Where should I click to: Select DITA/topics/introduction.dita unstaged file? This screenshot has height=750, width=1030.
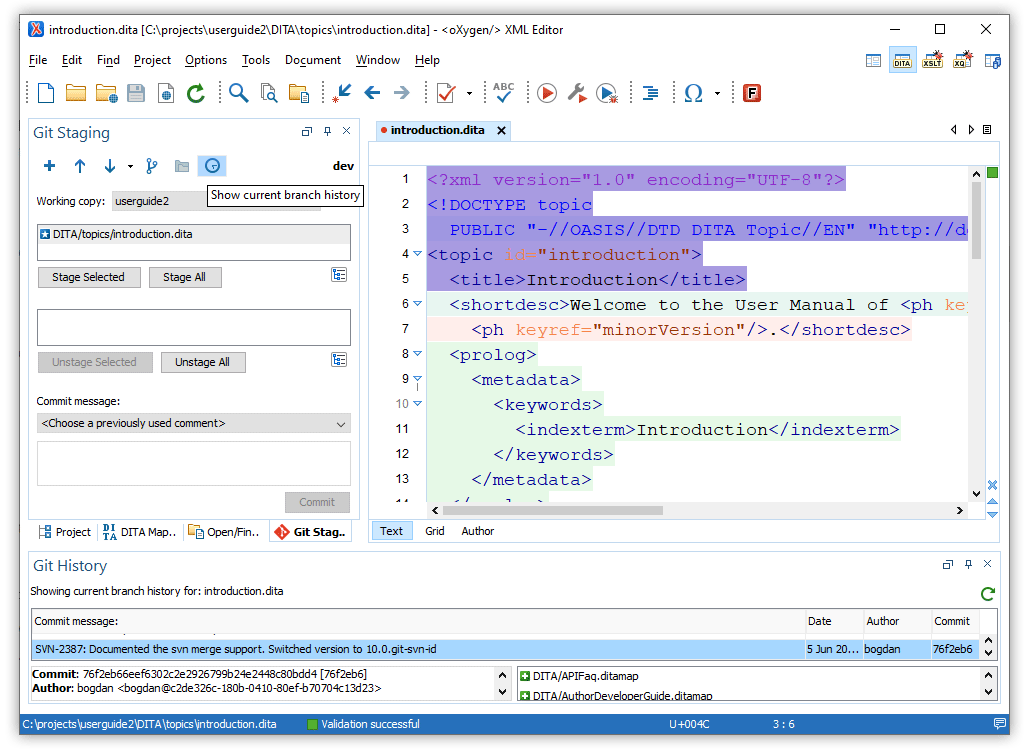tap(194, 234)
